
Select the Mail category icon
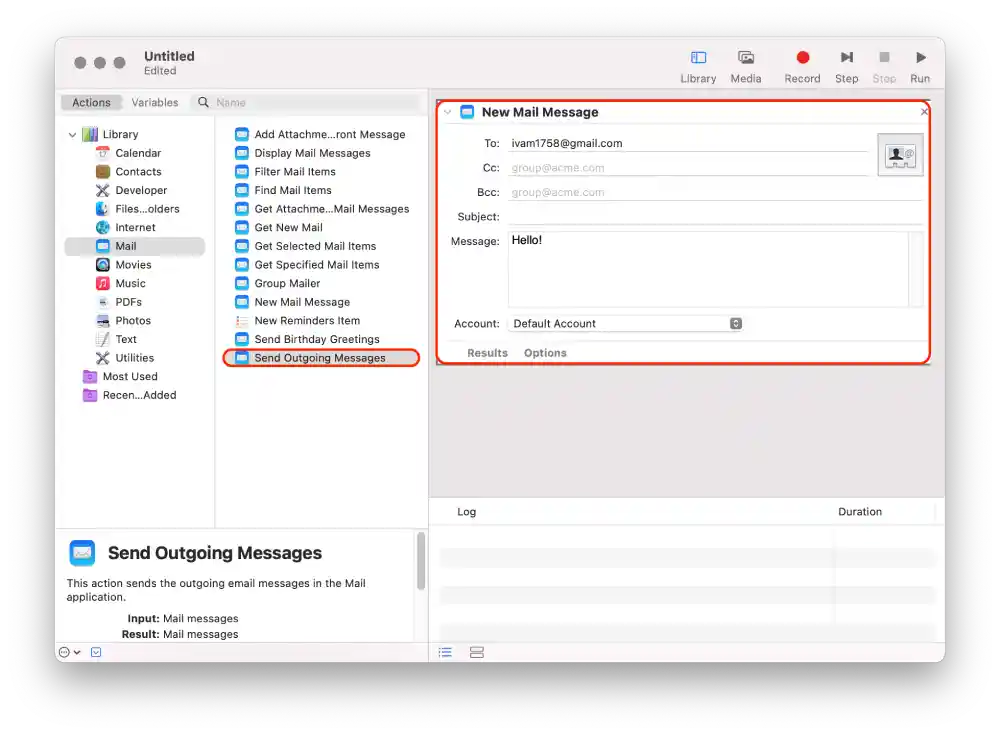point(103,246)
